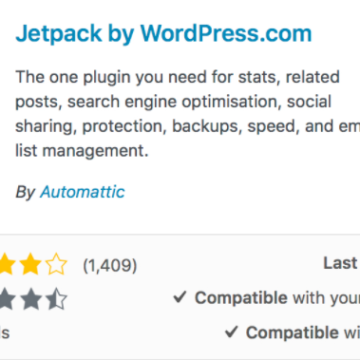Screen dimensions: 360x360
Task: Click the first description line 'The one plugin you need'
Action: [177, 78]
